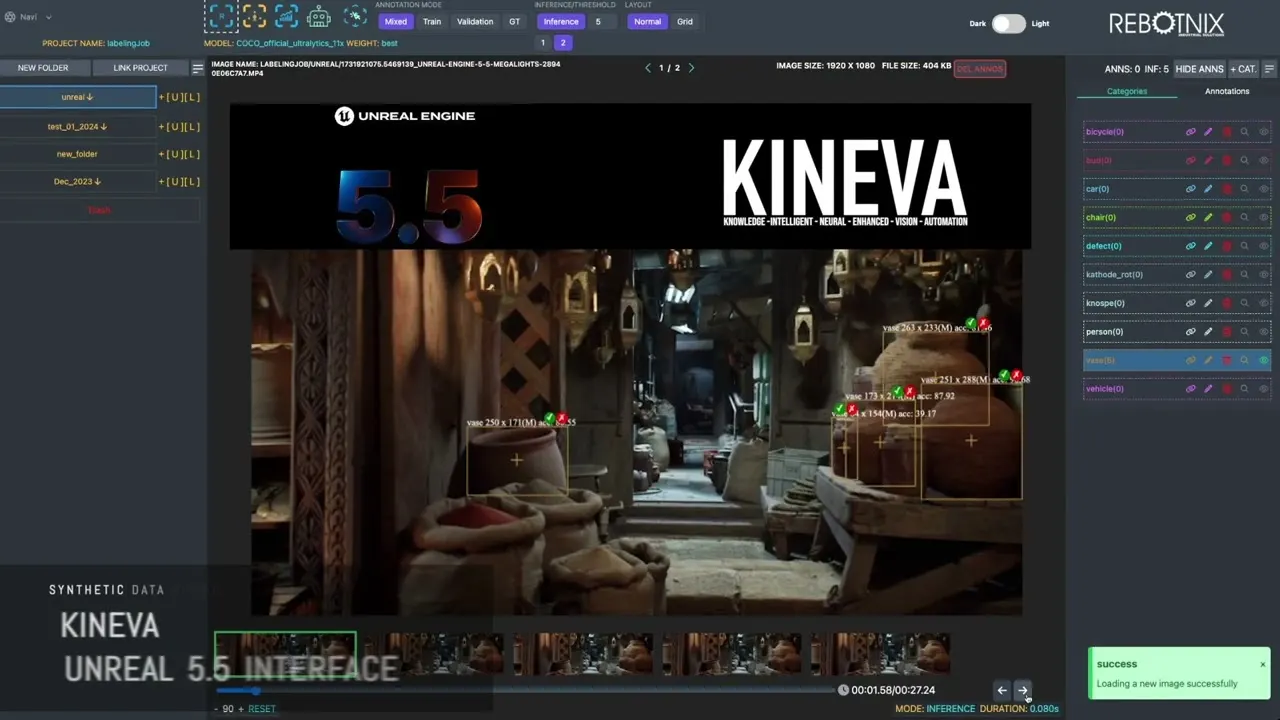The height and width of the screenshot is (720, 1280).
Task: Click the video progress slider bar
Action: point(525,690)
